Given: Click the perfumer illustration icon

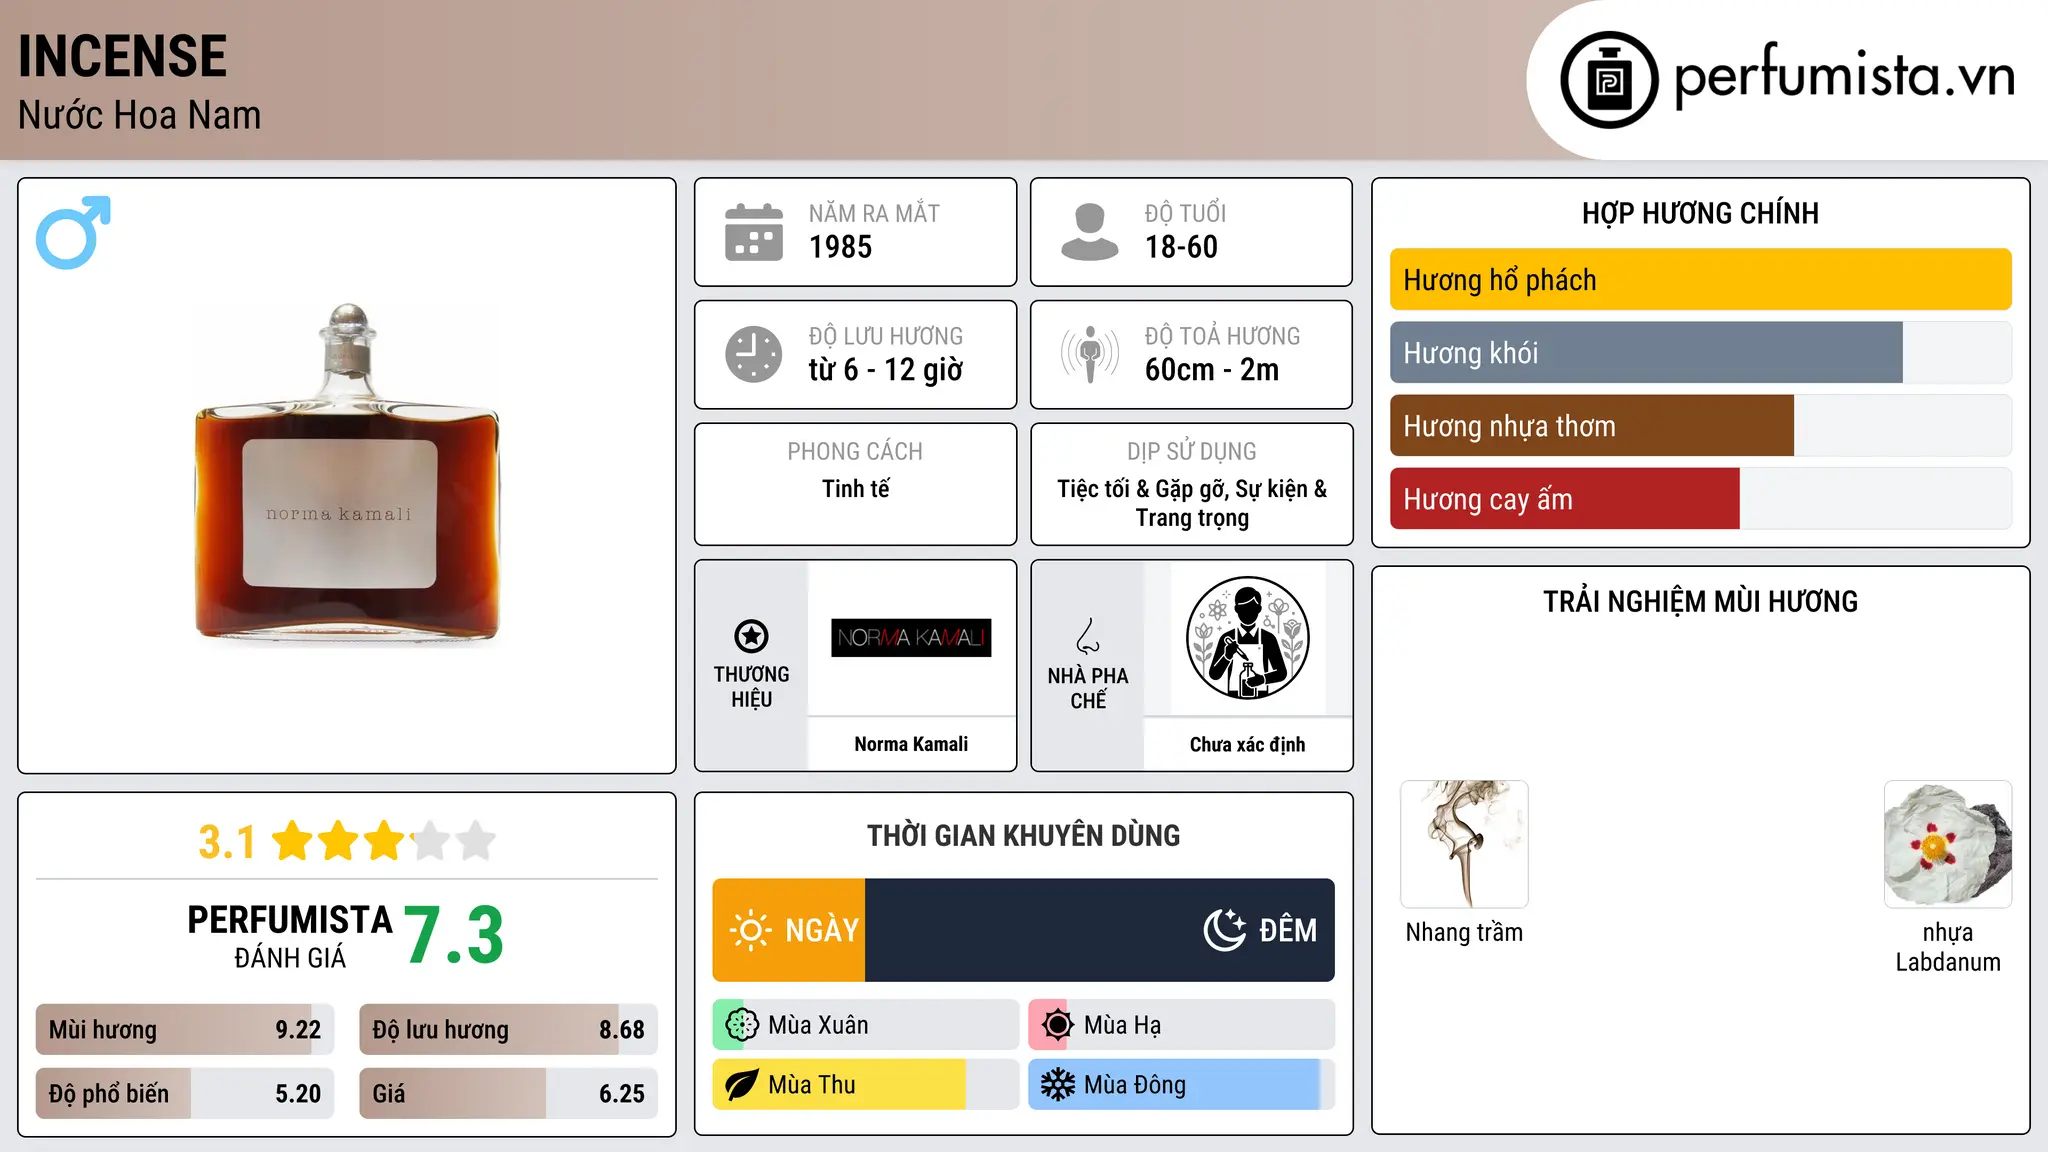Looking at the screenshot, I should click(1247, 638).
